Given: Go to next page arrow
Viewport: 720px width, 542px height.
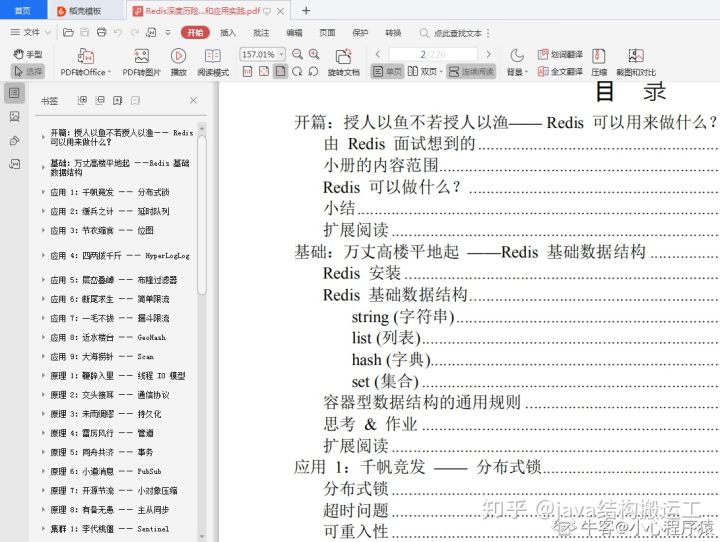Looking at the screenshot, I should pos(488,54).
